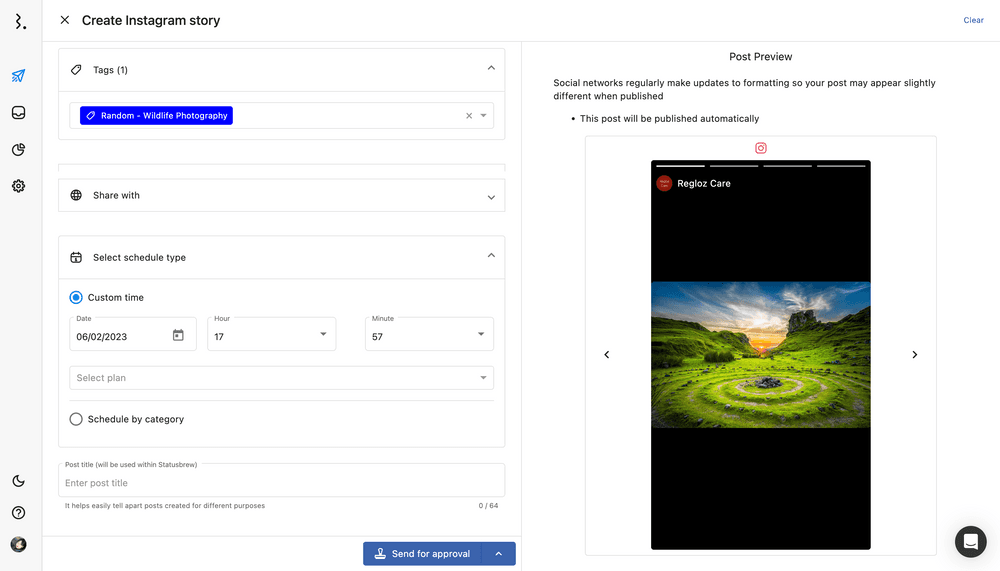Screen dimensions: 1000x571
Task: Open the reports pie chart icon
Action: (x=18, y=150)
